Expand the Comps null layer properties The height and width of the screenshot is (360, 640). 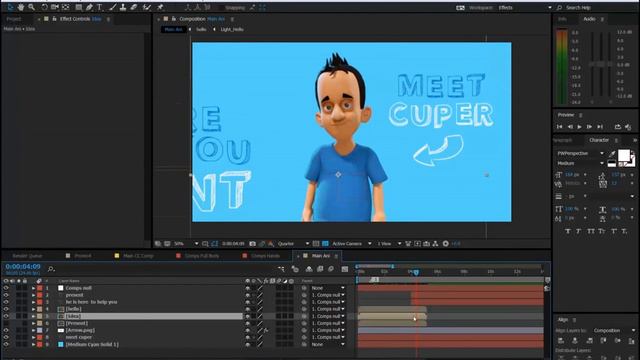(33, 288)
